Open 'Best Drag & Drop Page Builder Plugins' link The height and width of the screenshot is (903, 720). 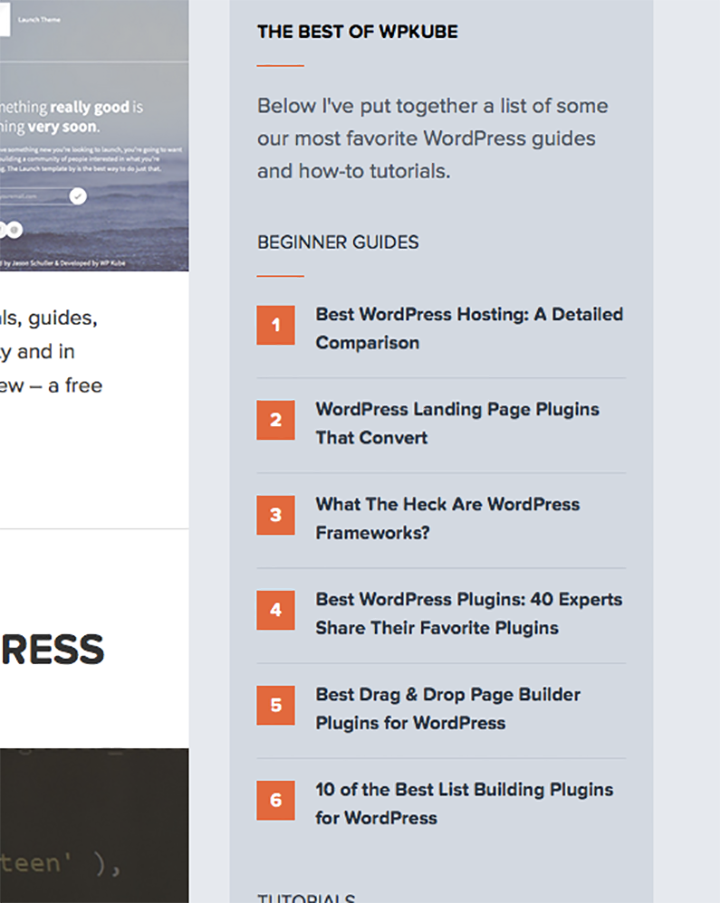448,708
